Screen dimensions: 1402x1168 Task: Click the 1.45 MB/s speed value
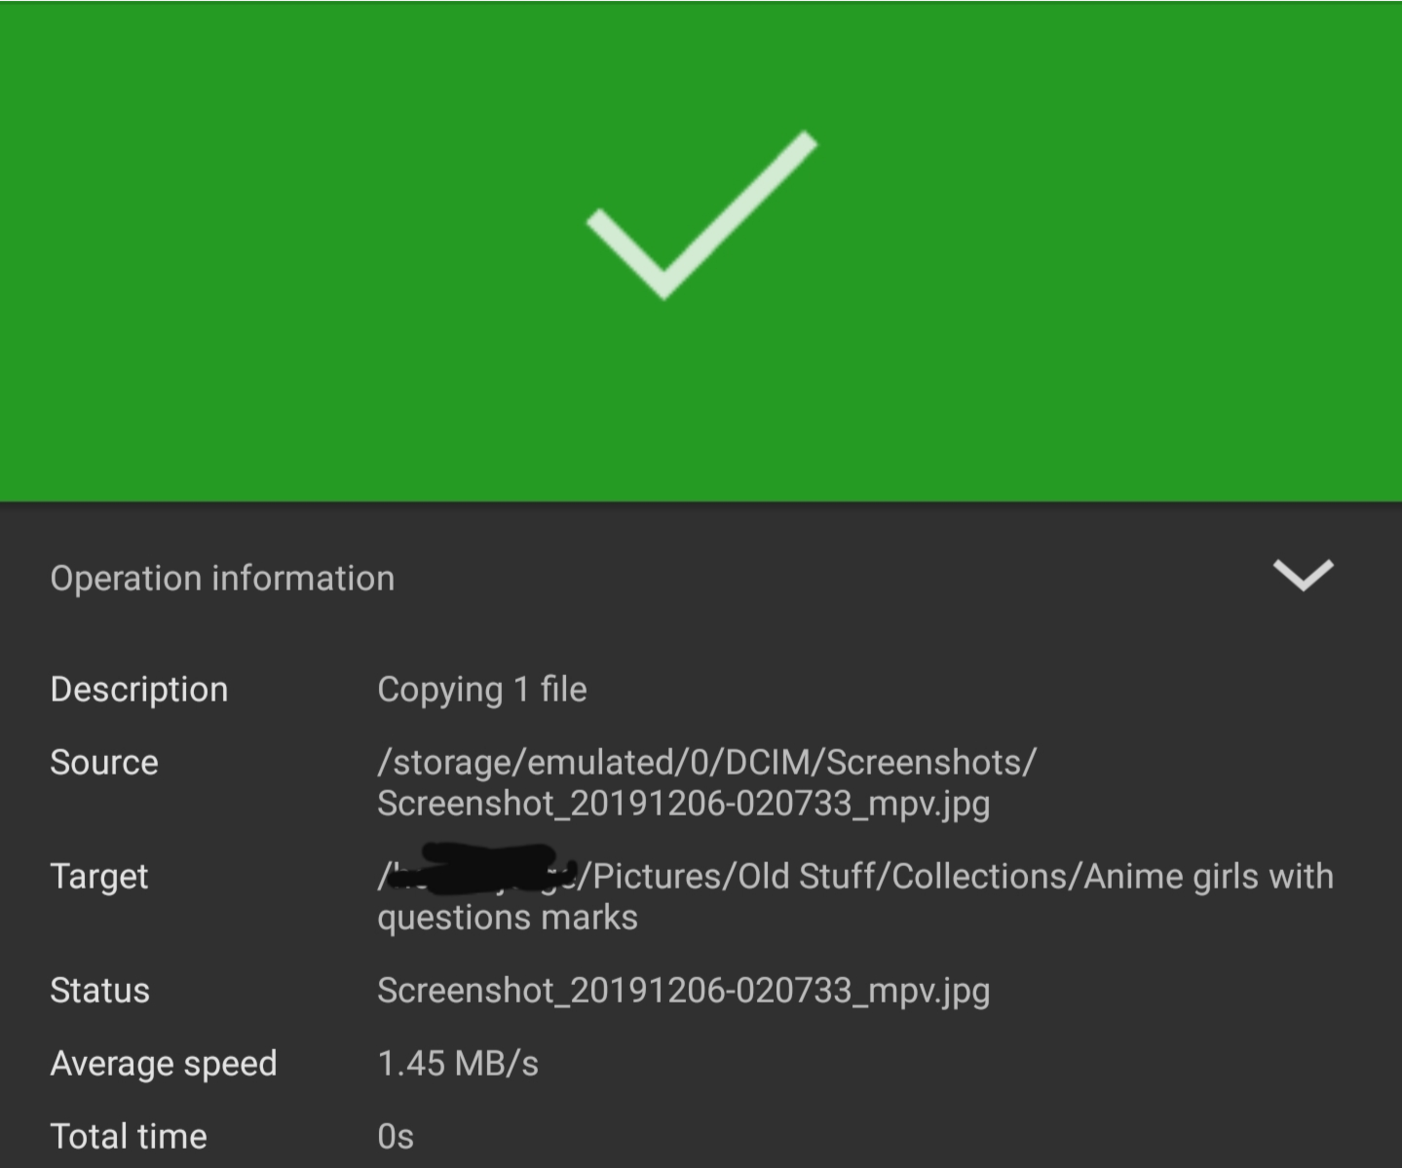pyautogui.click(x=457, y=1063)
